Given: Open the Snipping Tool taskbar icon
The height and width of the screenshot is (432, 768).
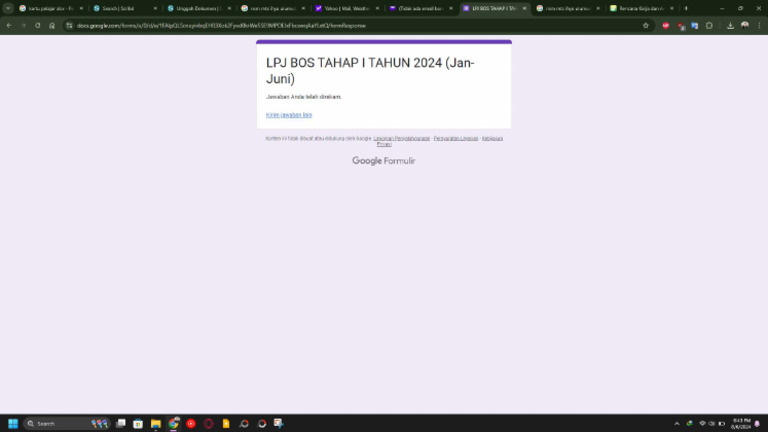Looking at the screenshot, I should click(279, 423).
